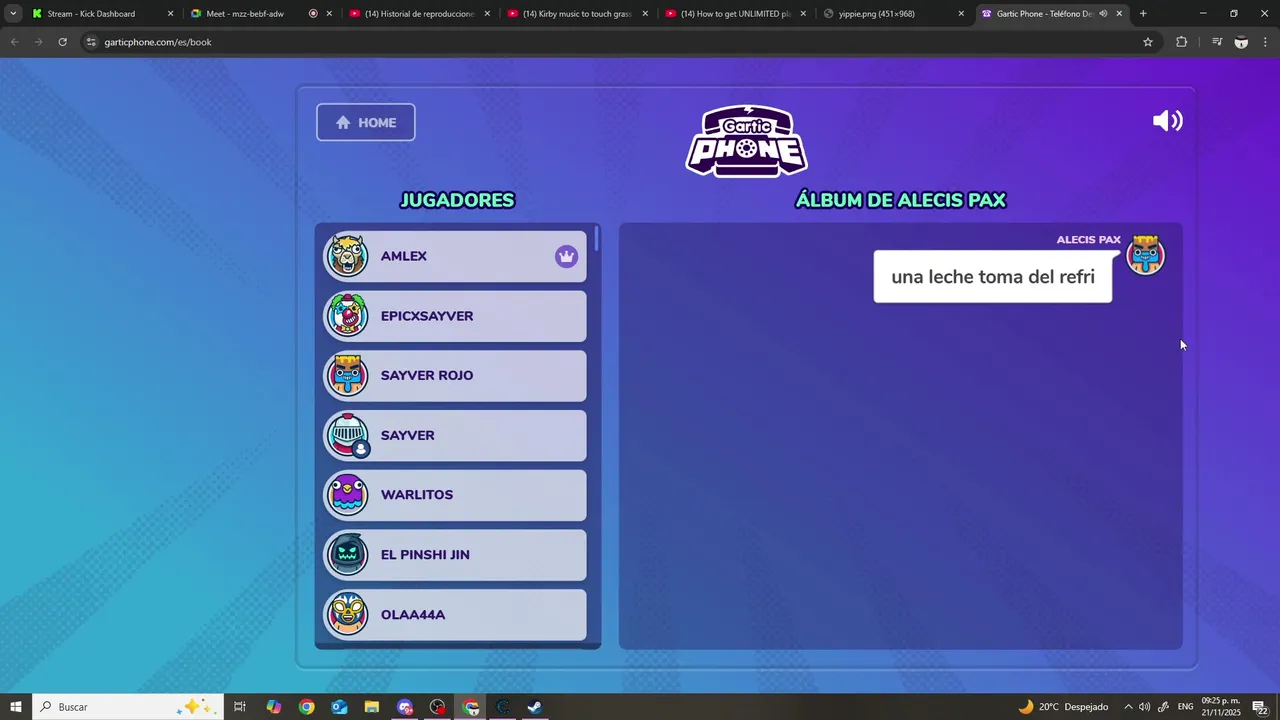Mute the Gartic Phone tab audio icon
1280x720 pixels.
(x=1103, y=14)
